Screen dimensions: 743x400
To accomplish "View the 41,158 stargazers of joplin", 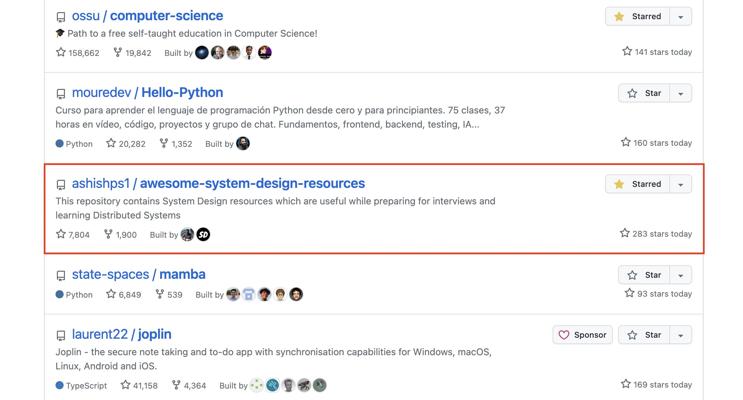I will point(139,385).
